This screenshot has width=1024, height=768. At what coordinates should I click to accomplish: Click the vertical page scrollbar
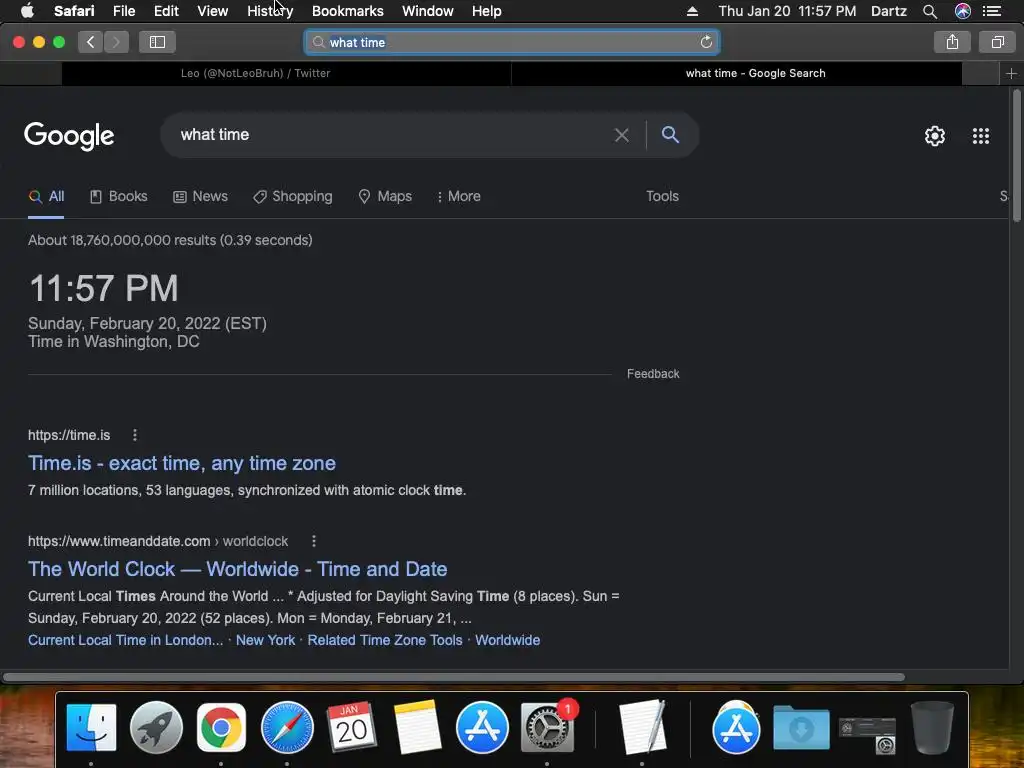point(1016,157)
